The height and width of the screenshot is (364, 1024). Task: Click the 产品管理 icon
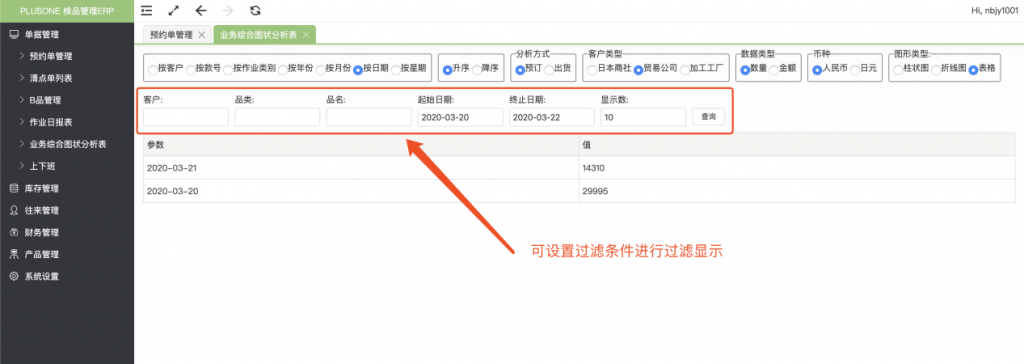(14, 254)
